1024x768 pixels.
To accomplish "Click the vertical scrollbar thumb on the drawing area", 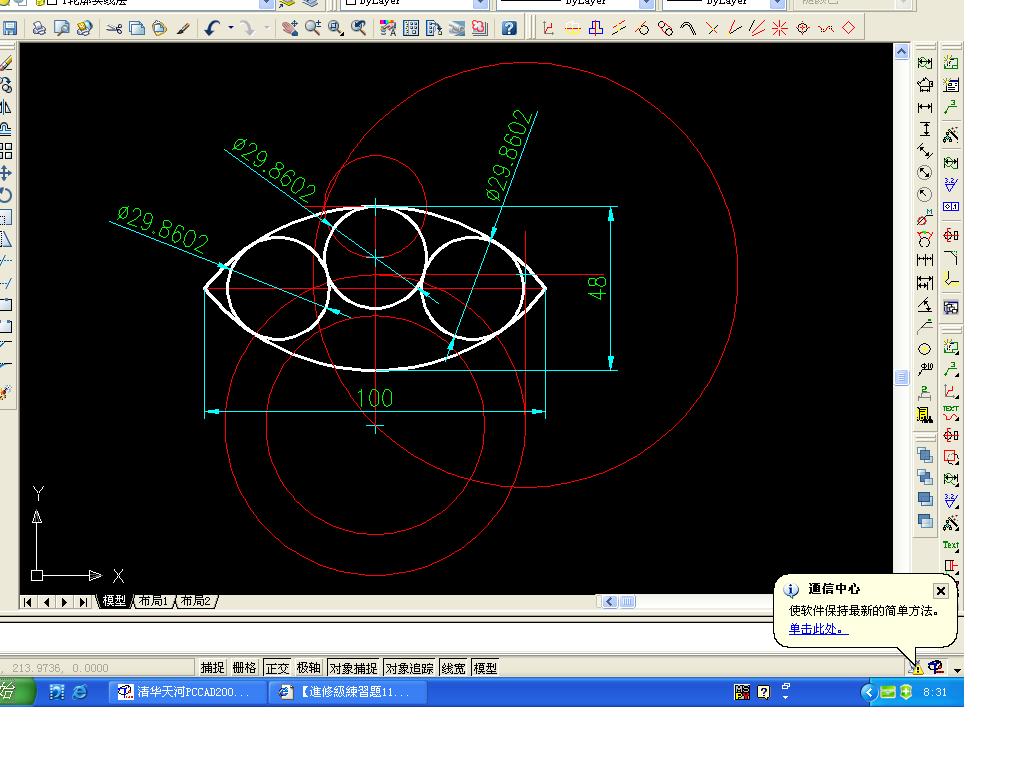I will 902,377.
